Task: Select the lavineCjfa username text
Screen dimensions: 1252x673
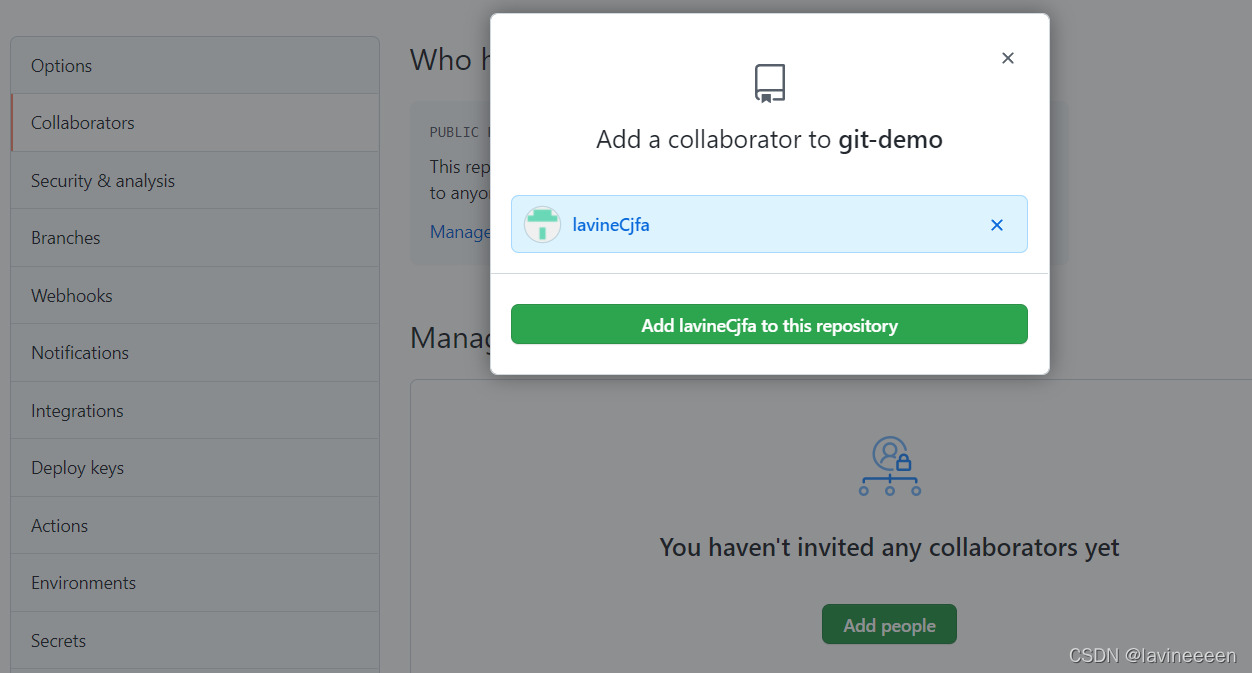Action: tap(611, 225)
